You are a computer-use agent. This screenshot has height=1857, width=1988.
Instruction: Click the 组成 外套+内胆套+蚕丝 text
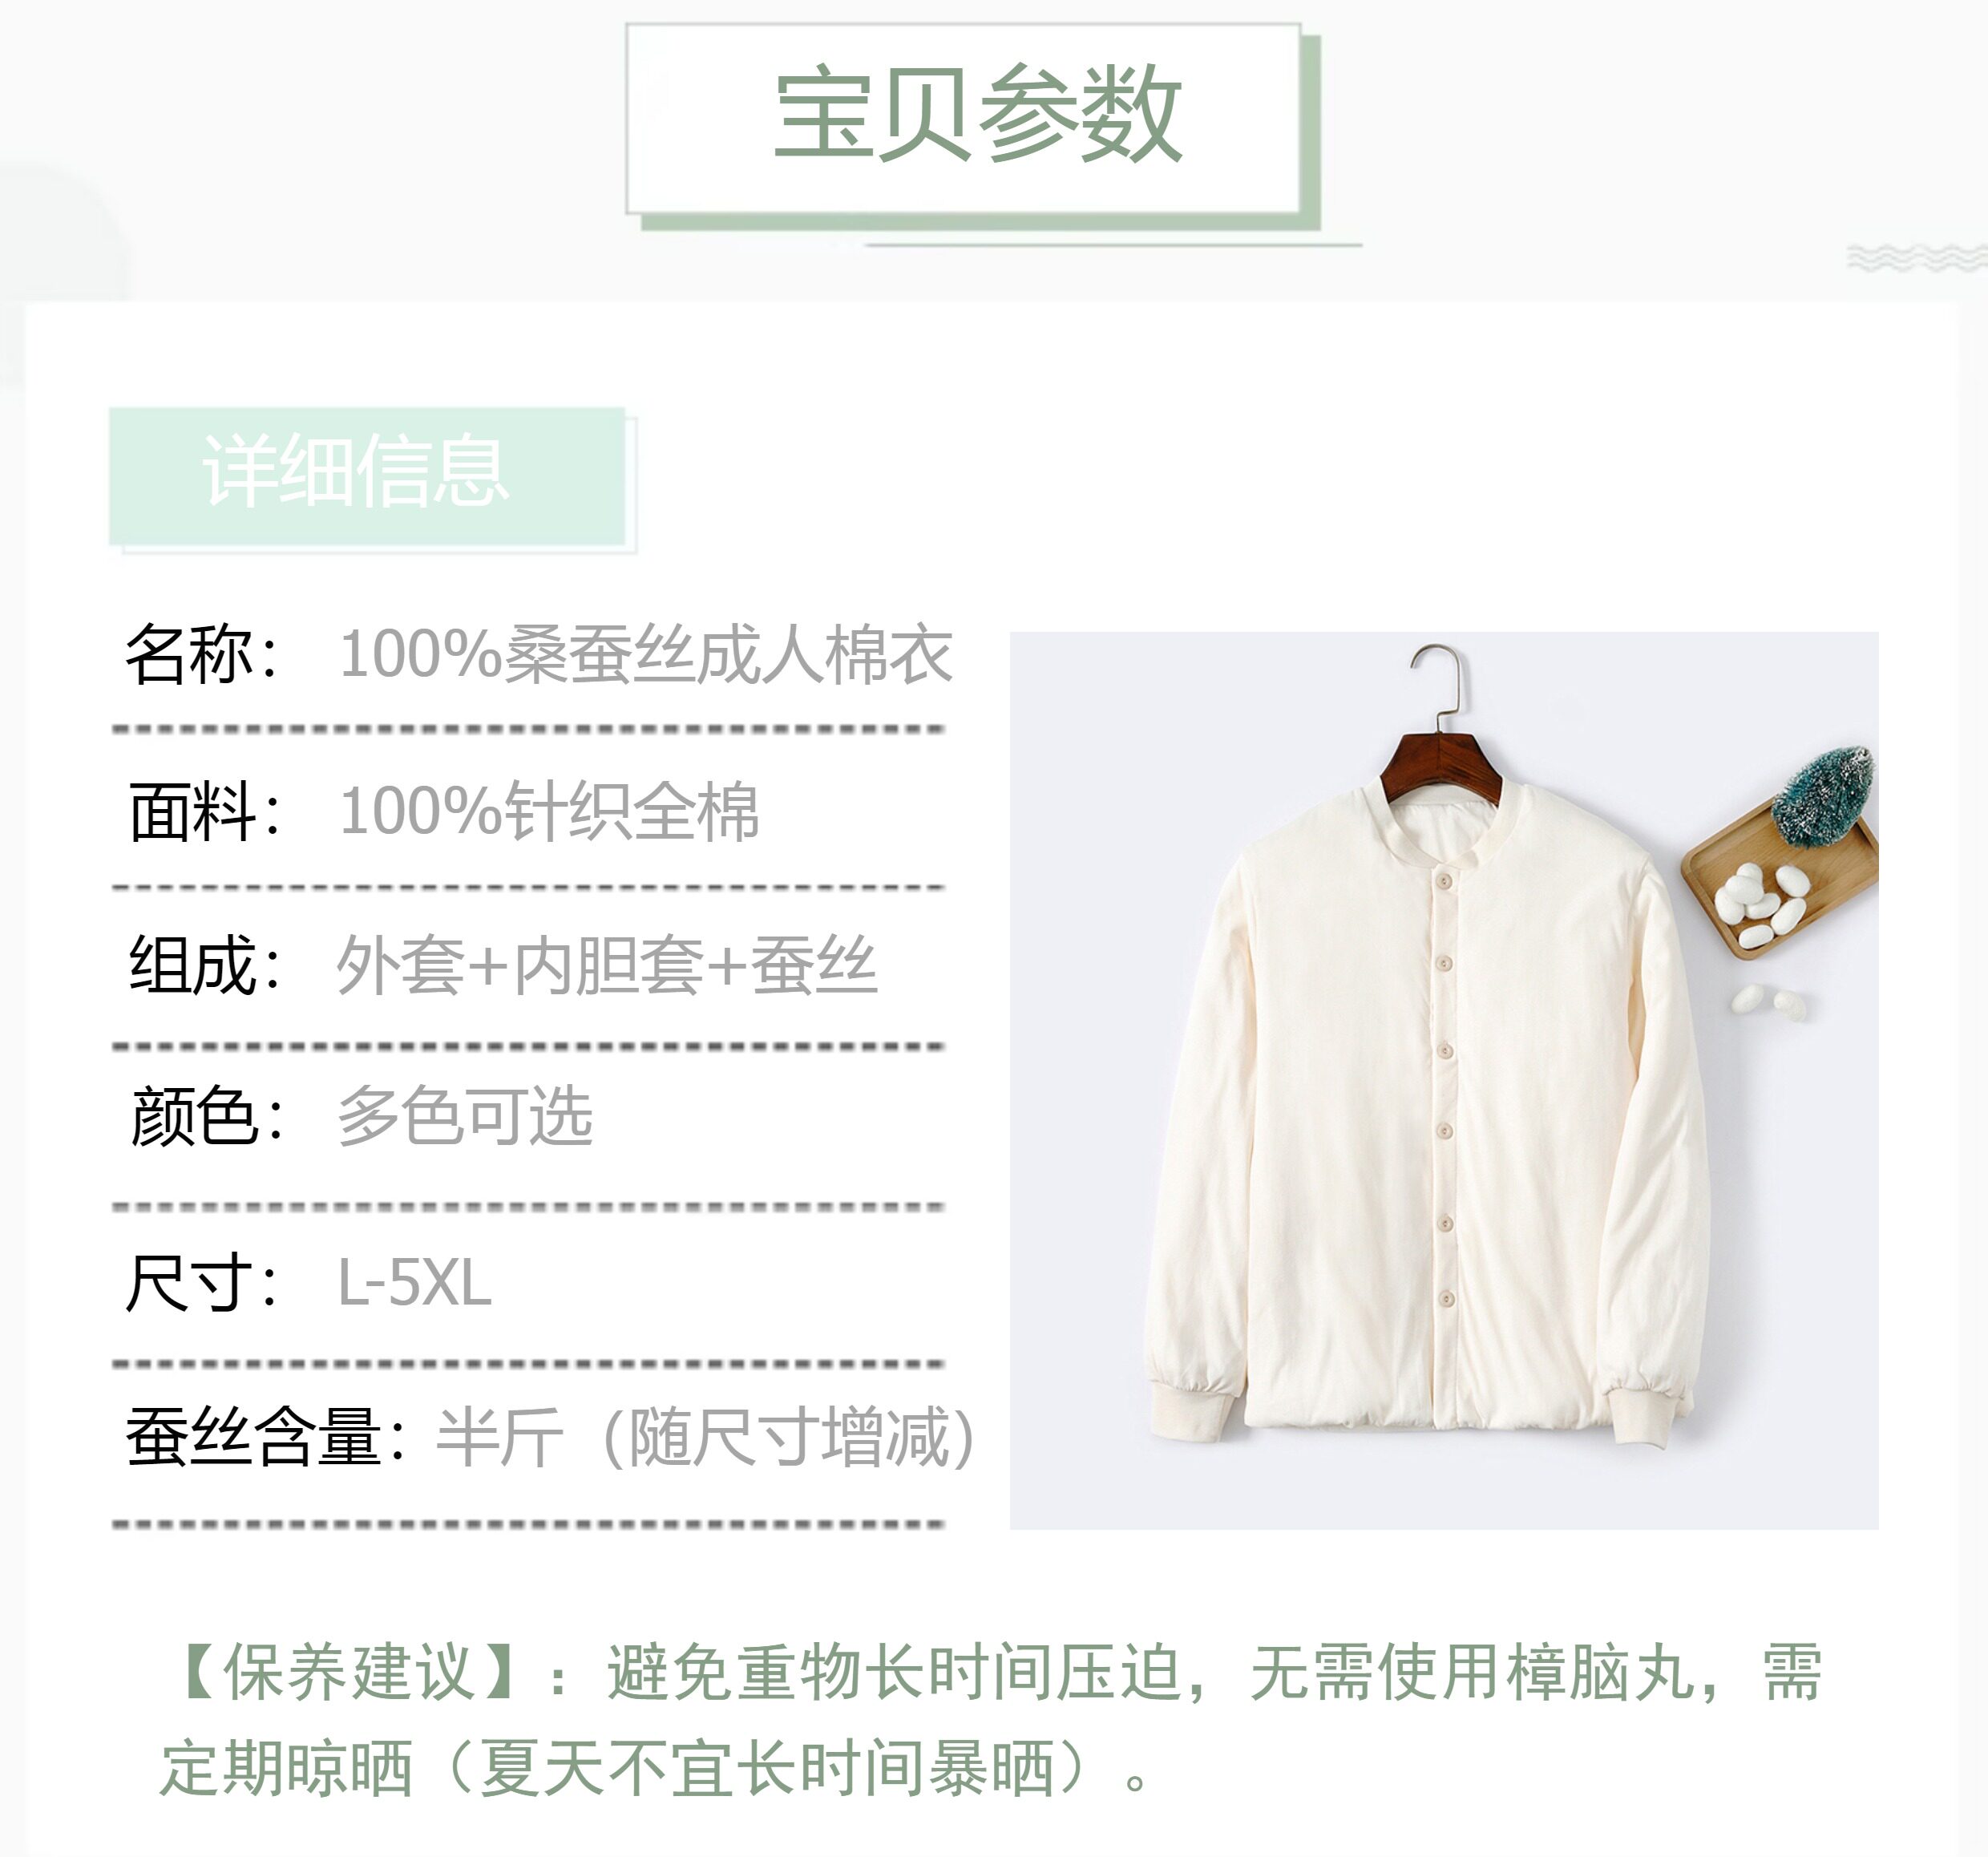click(x=607, y=965)
